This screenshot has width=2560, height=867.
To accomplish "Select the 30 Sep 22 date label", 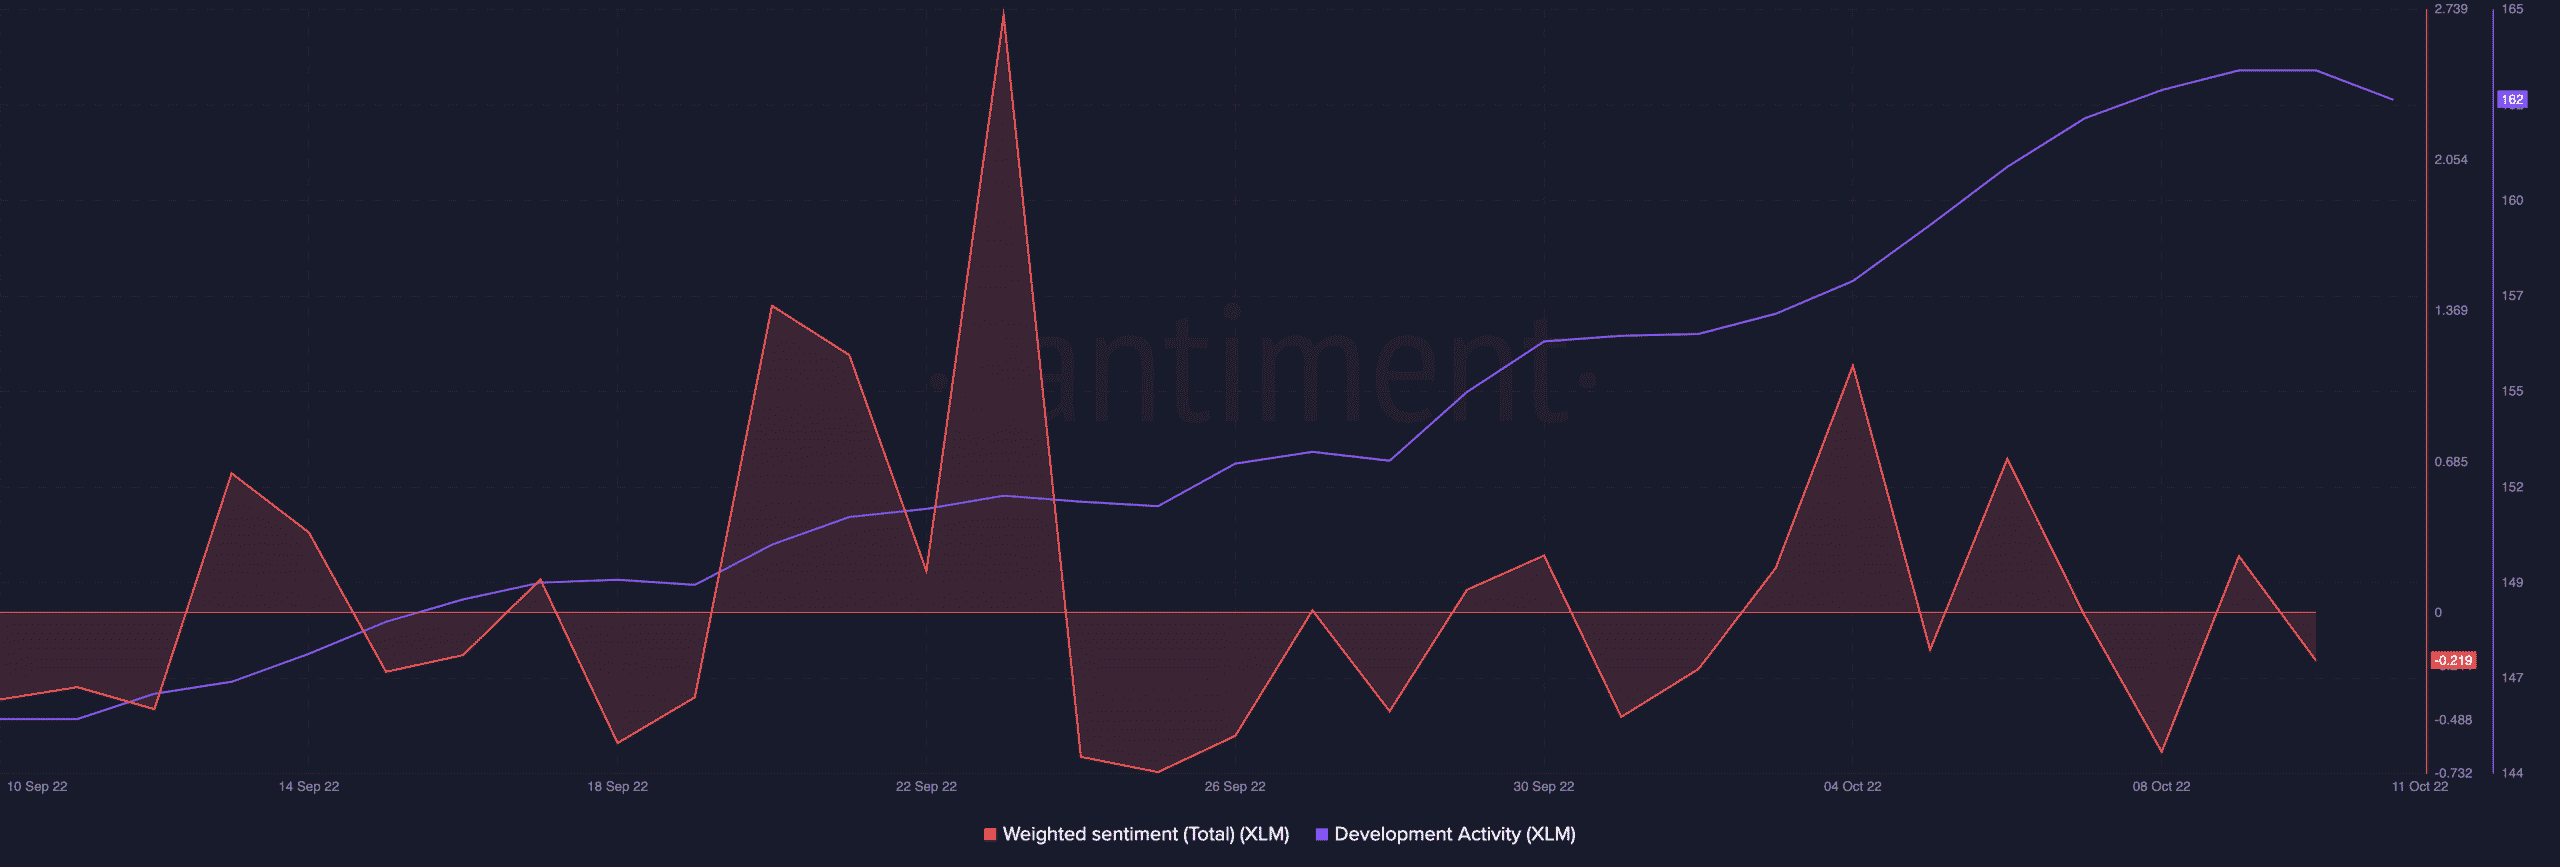I will click(1543, 786).
